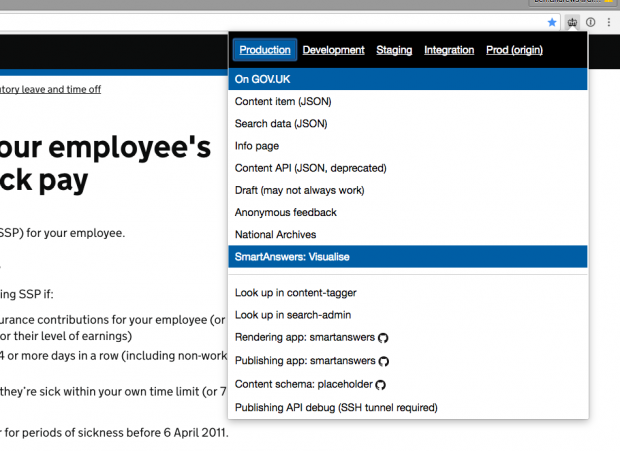Switch to the Development environment tab

pos(333,50)
